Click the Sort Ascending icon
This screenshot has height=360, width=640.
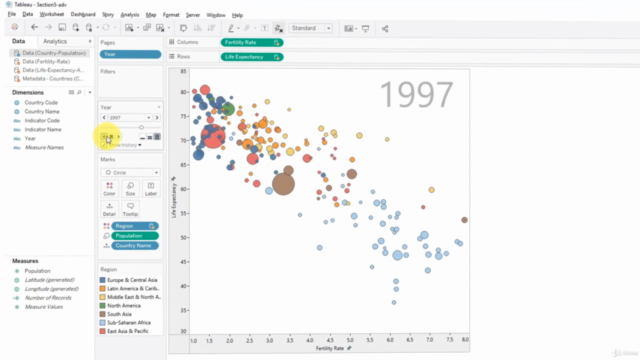click(198, 28)
